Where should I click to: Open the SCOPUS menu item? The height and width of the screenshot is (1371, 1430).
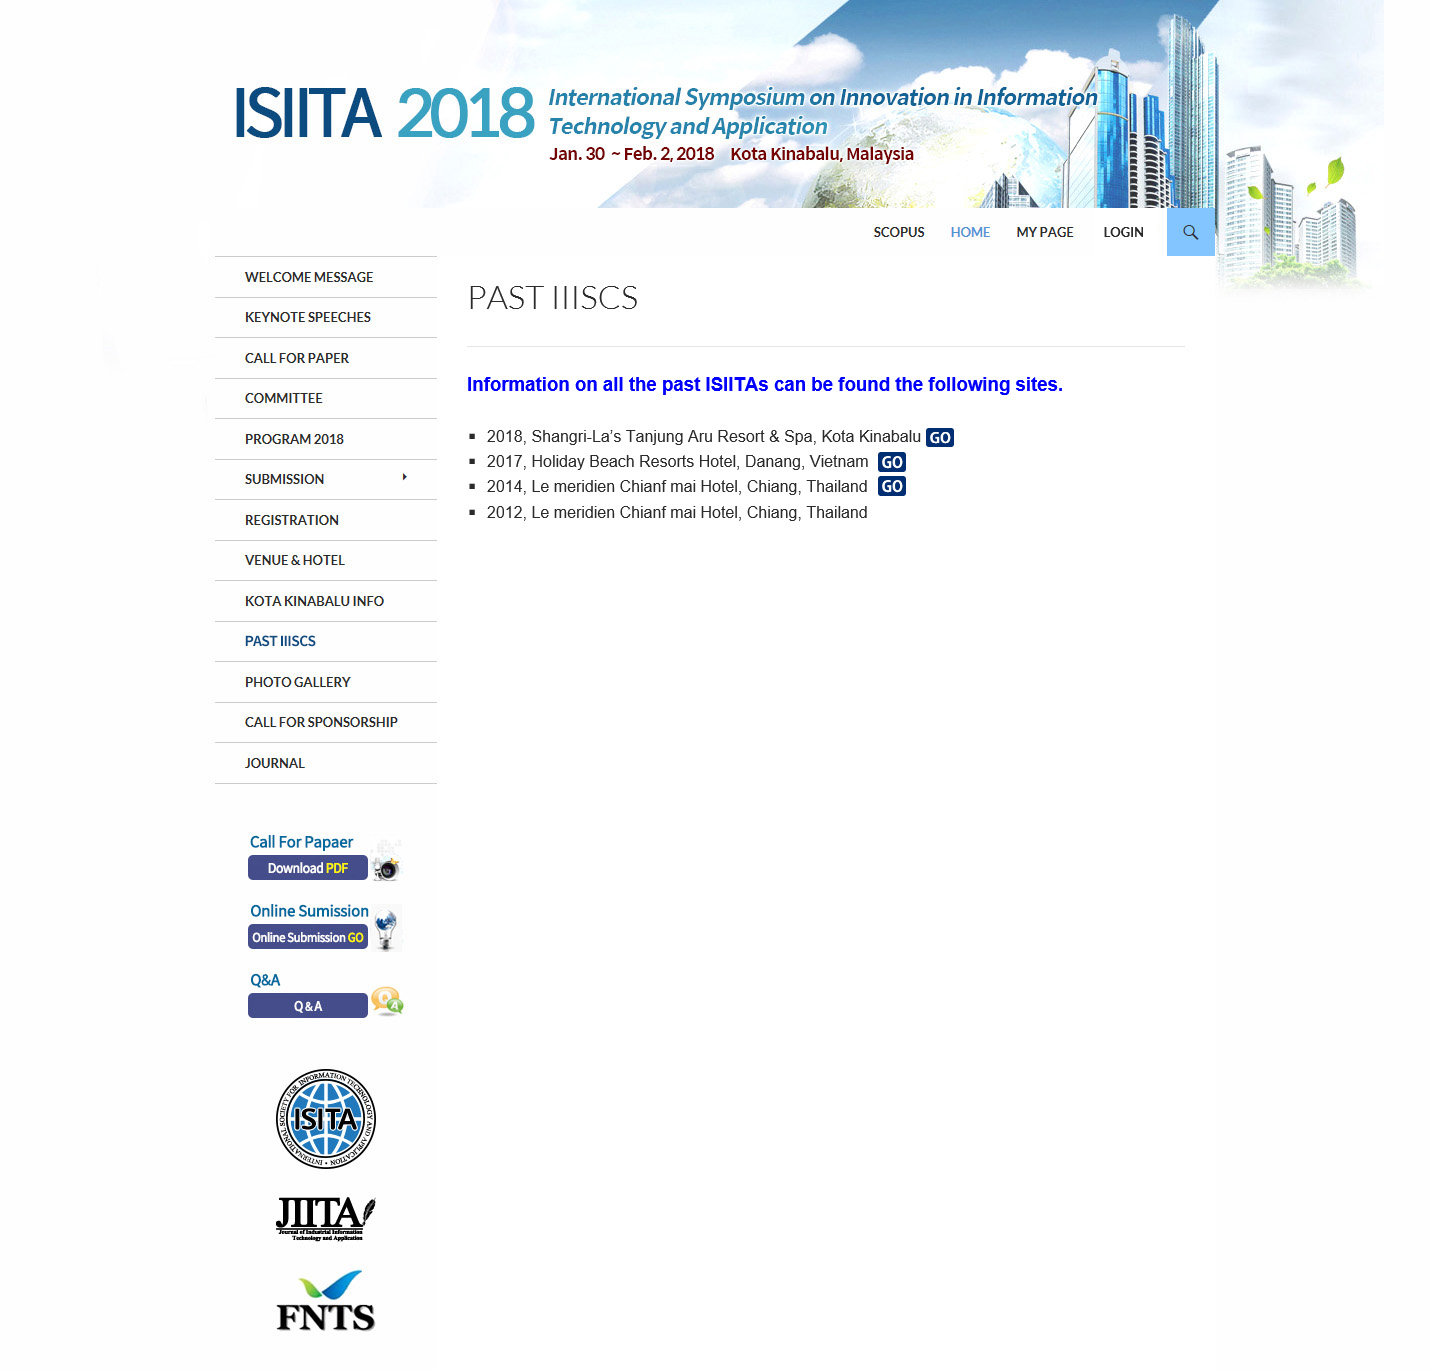click(899, 232)
